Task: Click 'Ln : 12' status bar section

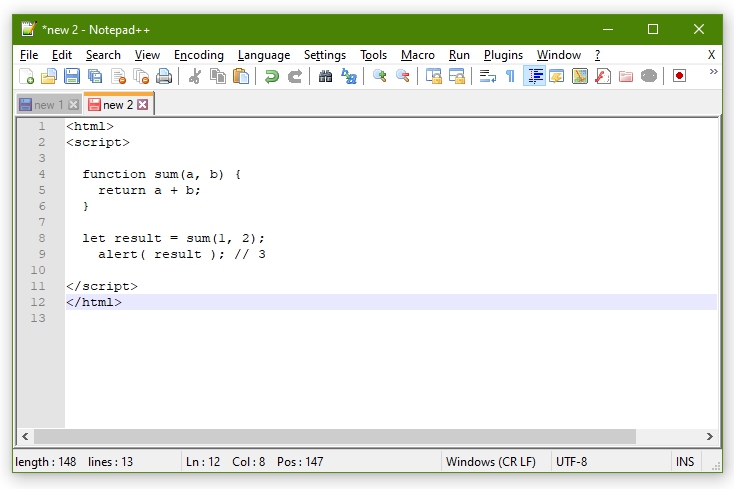Action: 203,462
